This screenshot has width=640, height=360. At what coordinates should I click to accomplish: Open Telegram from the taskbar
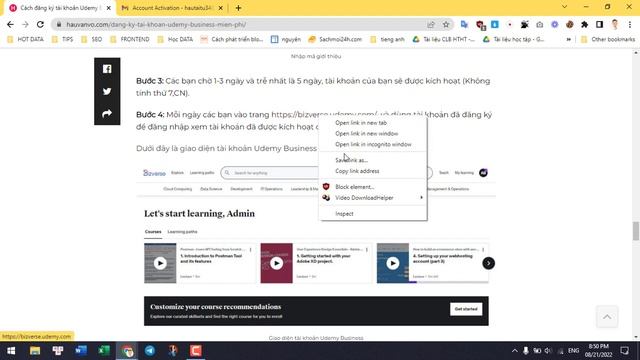pos(150,351)
